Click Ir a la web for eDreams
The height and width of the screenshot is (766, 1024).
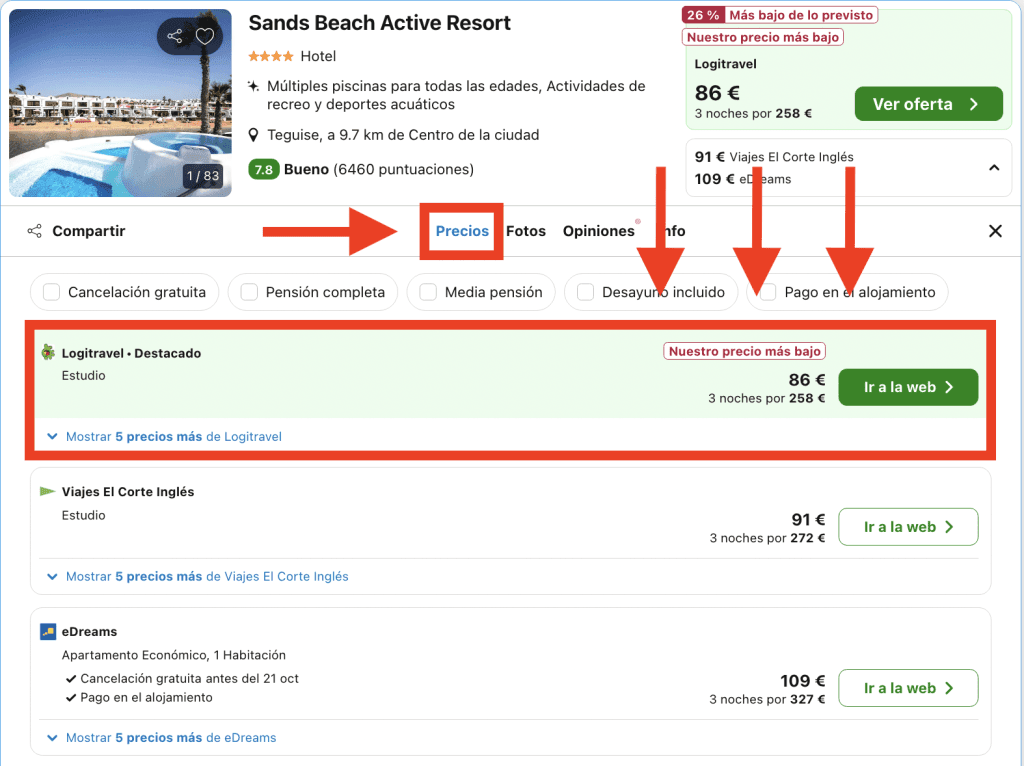pyautogui.click(x=908, y=688)
